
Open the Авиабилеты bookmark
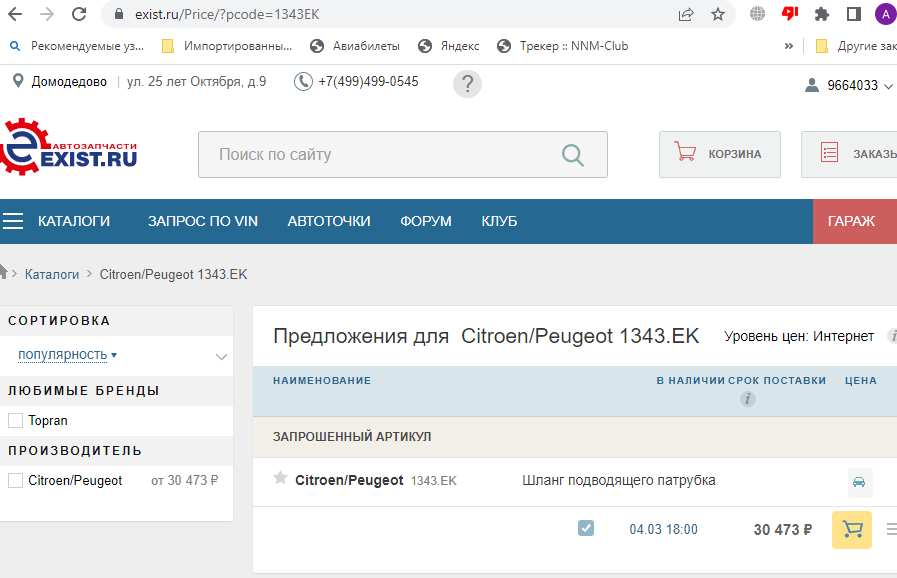coord(355,46)
